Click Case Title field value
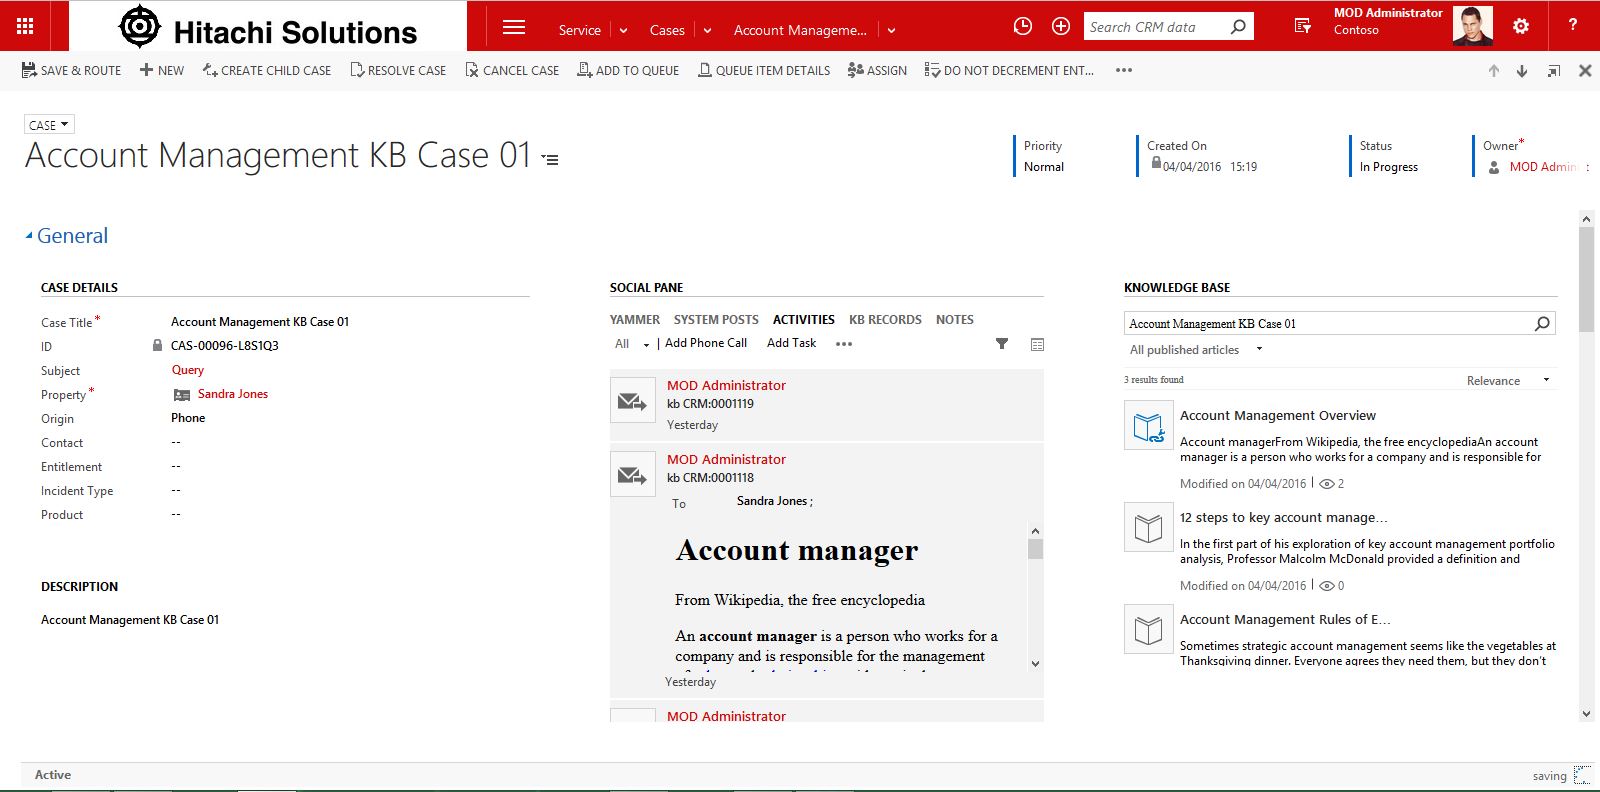 pos(260,322)
